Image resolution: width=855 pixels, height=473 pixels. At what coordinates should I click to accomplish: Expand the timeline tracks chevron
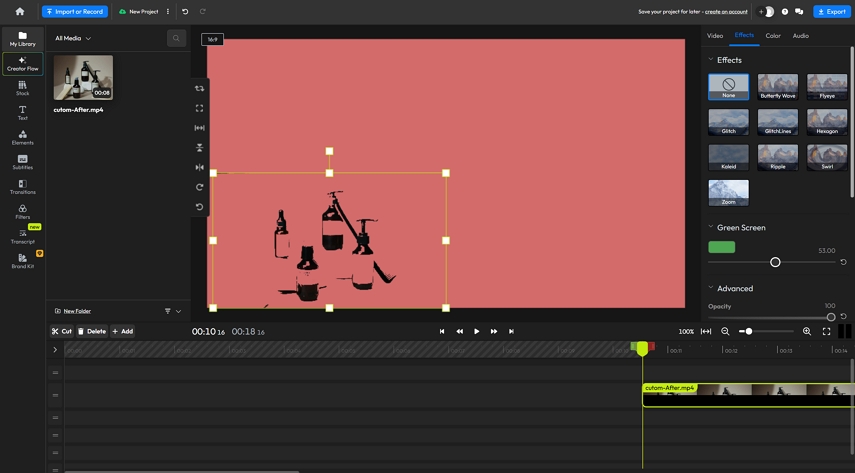(x=55, y=350)
